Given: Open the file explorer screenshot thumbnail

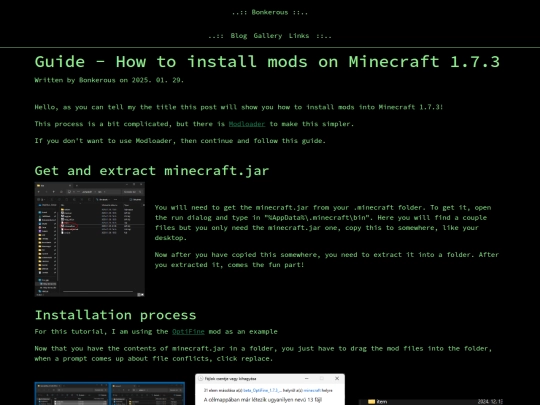Looking at the screenshot, I should tap(90, 239).
